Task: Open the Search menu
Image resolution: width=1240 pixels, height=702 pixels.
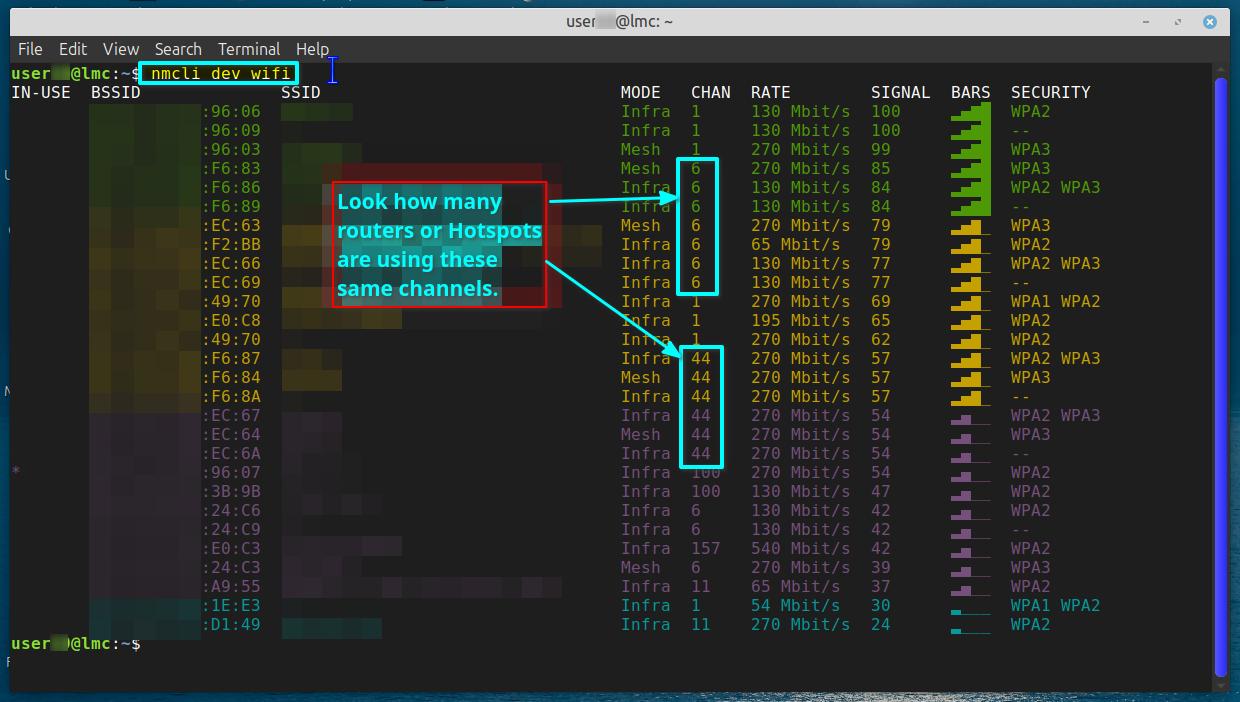Action: tap(178, 49)
